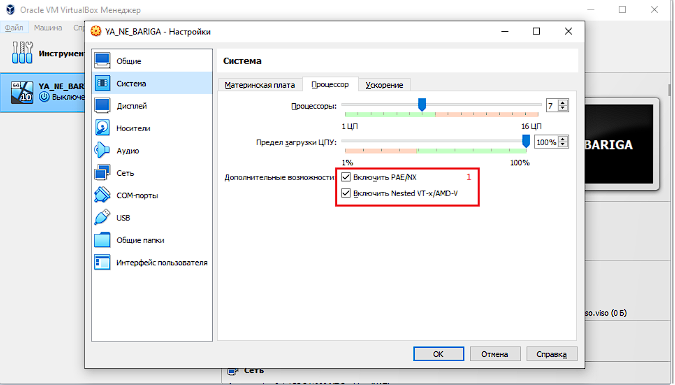Click the Инструменты tools icon in Manager
The width and height of the screenshot is (675, 385).
coord(22,53)
